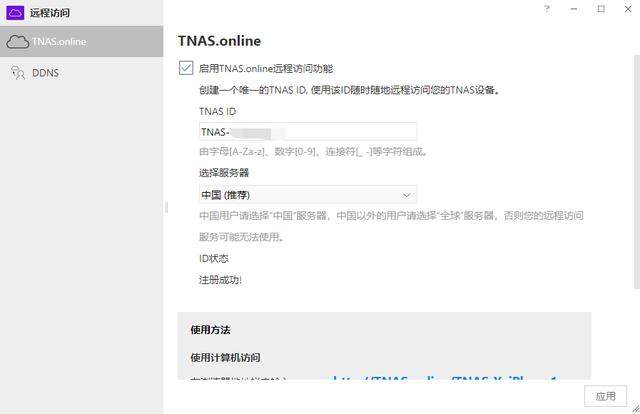The width and height of the screenshot is (640, 414).
Task: Click the DDNS icon in the sidebar
Action: 18,73
